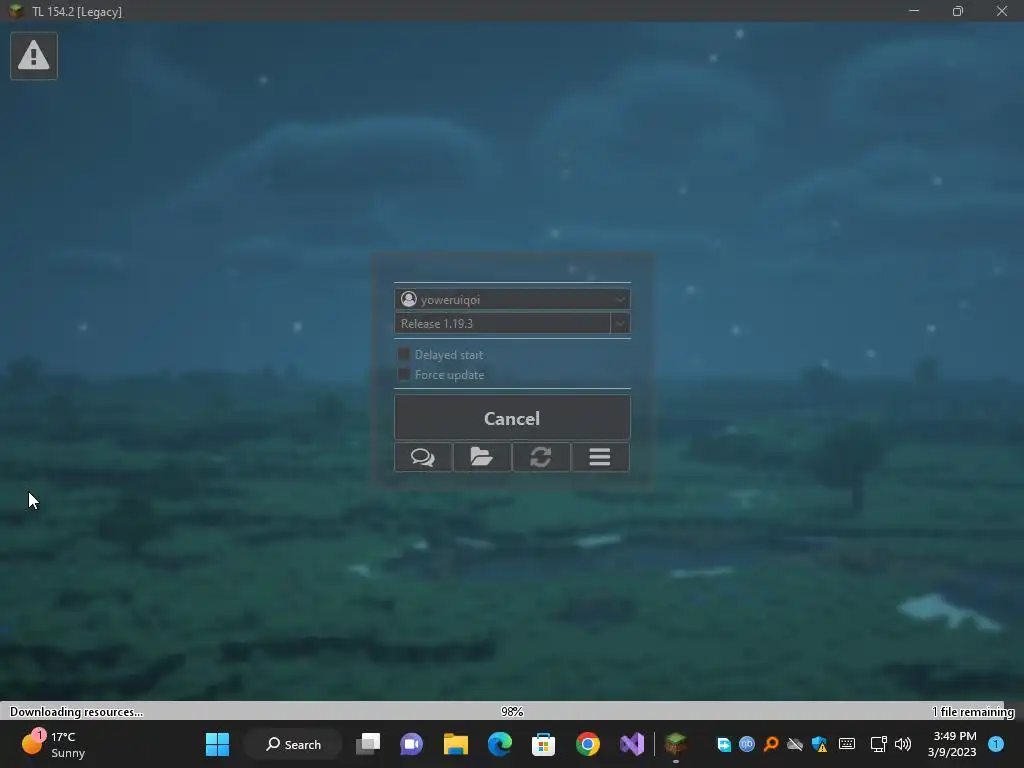This screenshot has height=768, width=1024.
Task: Open the taskbar Search box
Action: [293, 744]
